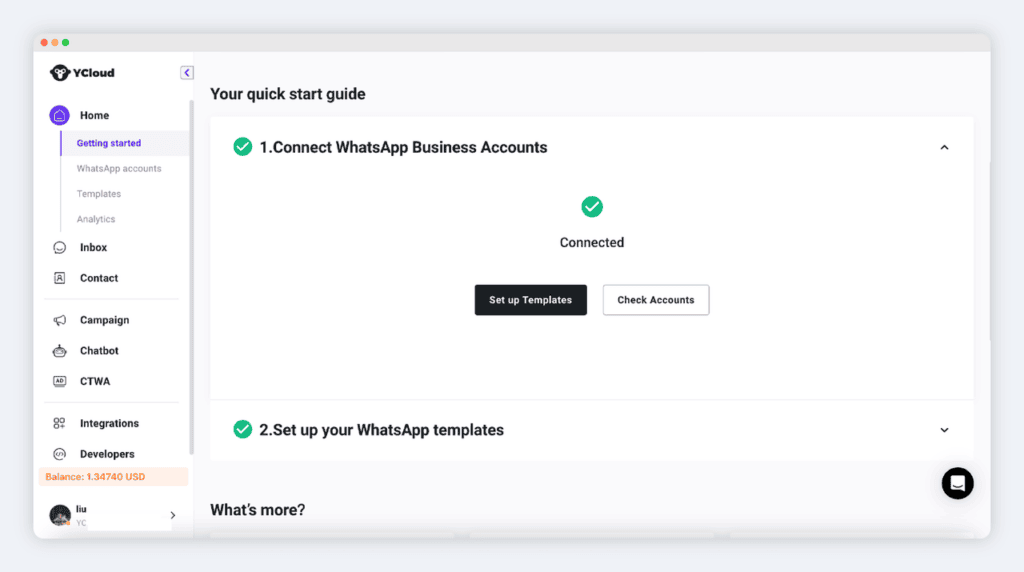Click the Integrations grid icon

point(59,423)
